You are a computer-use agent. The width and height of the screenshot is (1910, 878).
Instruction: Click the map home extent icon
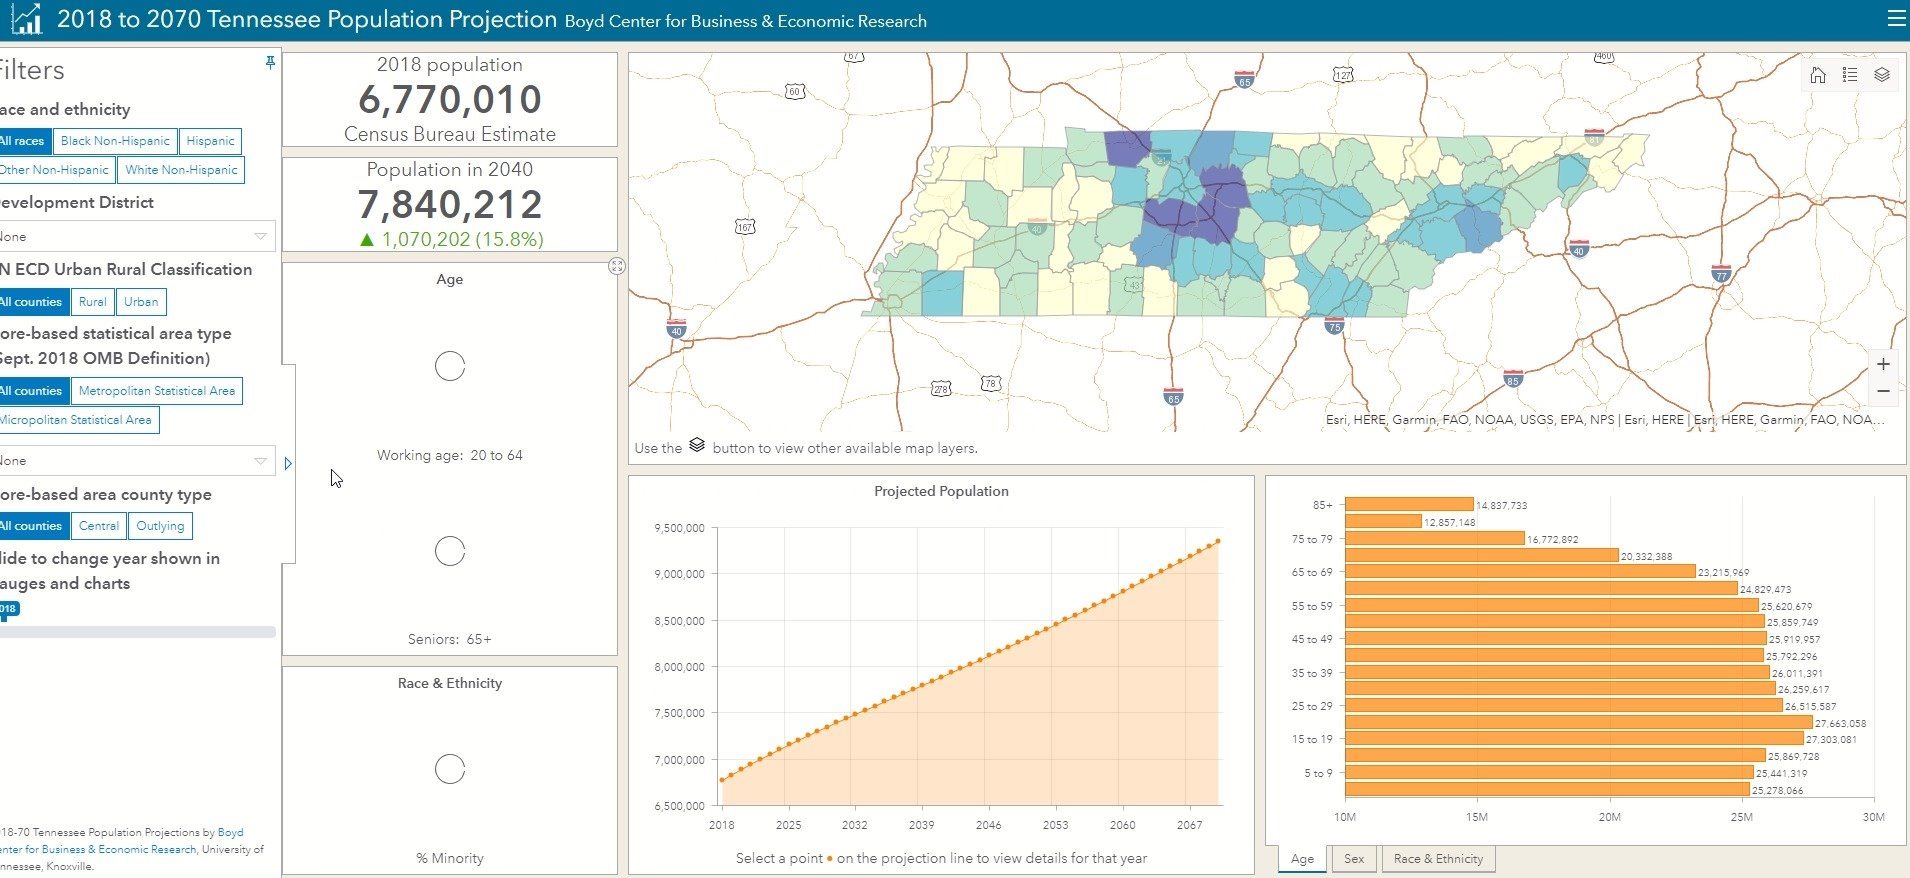pos(1818,75)
